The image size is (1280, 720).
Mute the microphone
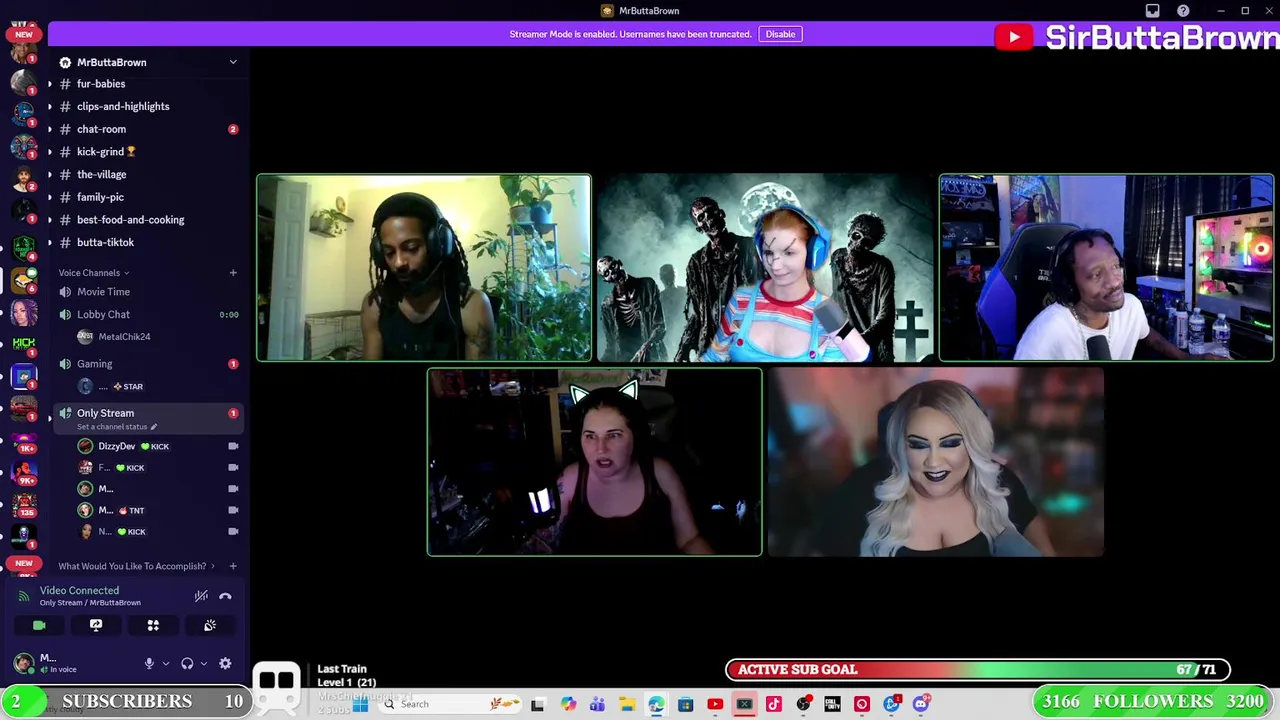click(149, 663)
